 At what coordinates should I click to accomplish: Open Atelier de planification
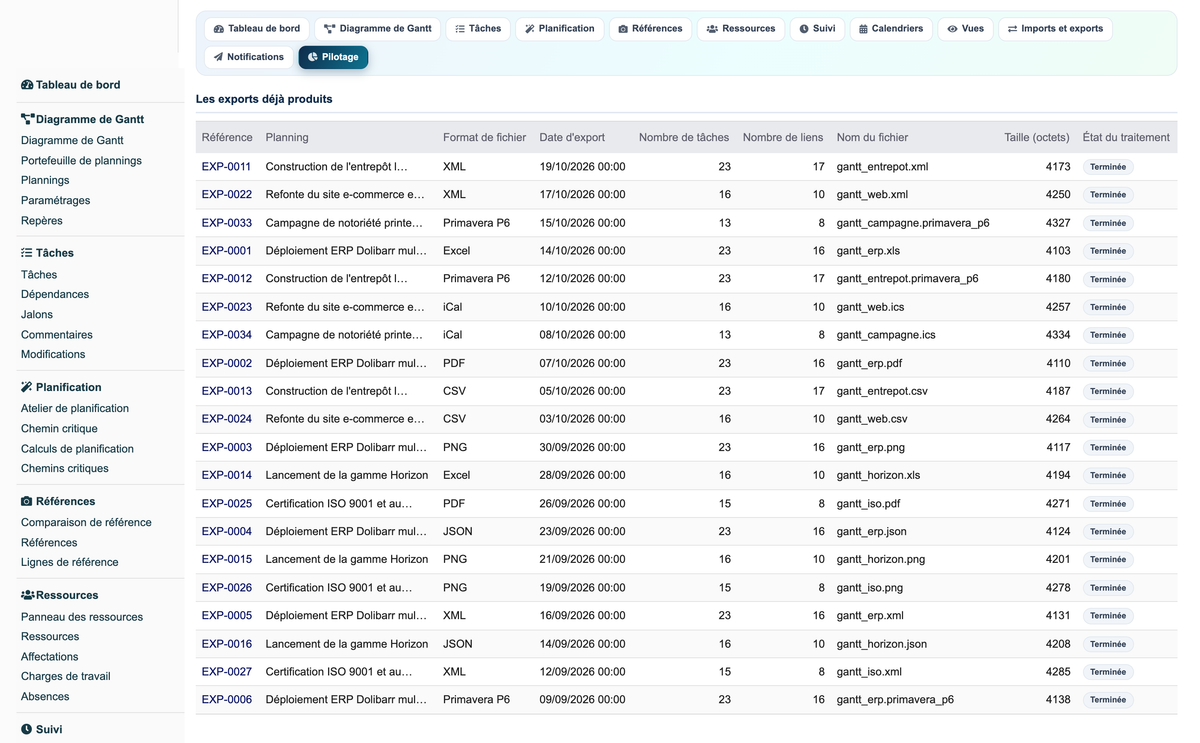(x=75, y=408)
